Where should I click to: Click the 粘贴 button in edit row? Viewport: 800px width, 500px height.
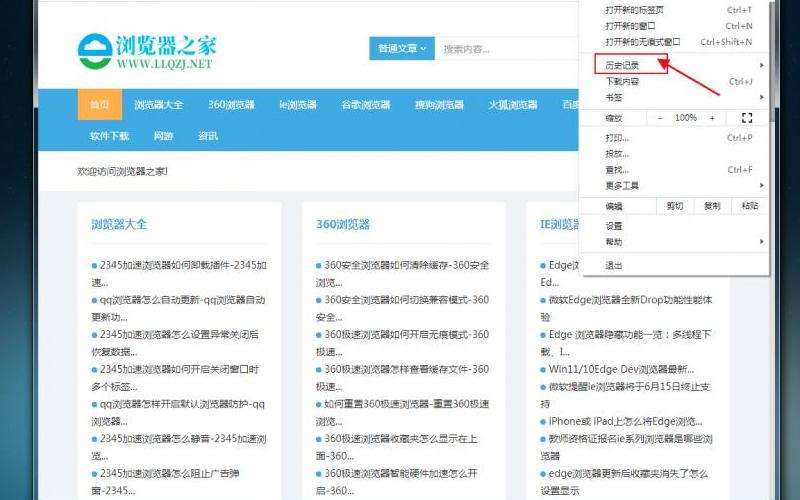point(749,206)
